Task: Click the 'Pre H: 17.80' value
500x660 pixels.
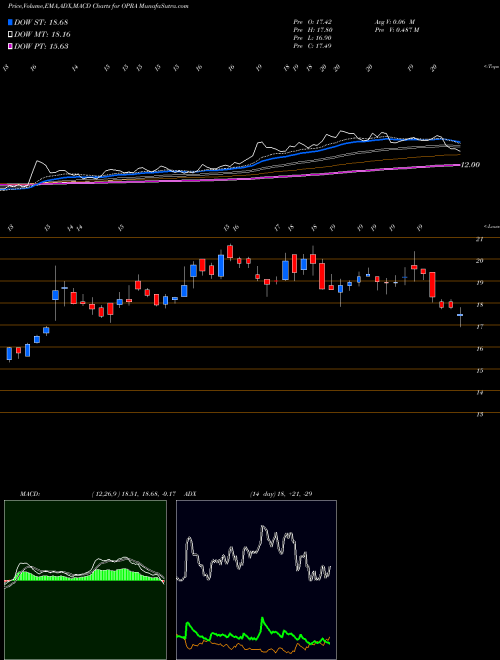Action: (312, 30)
